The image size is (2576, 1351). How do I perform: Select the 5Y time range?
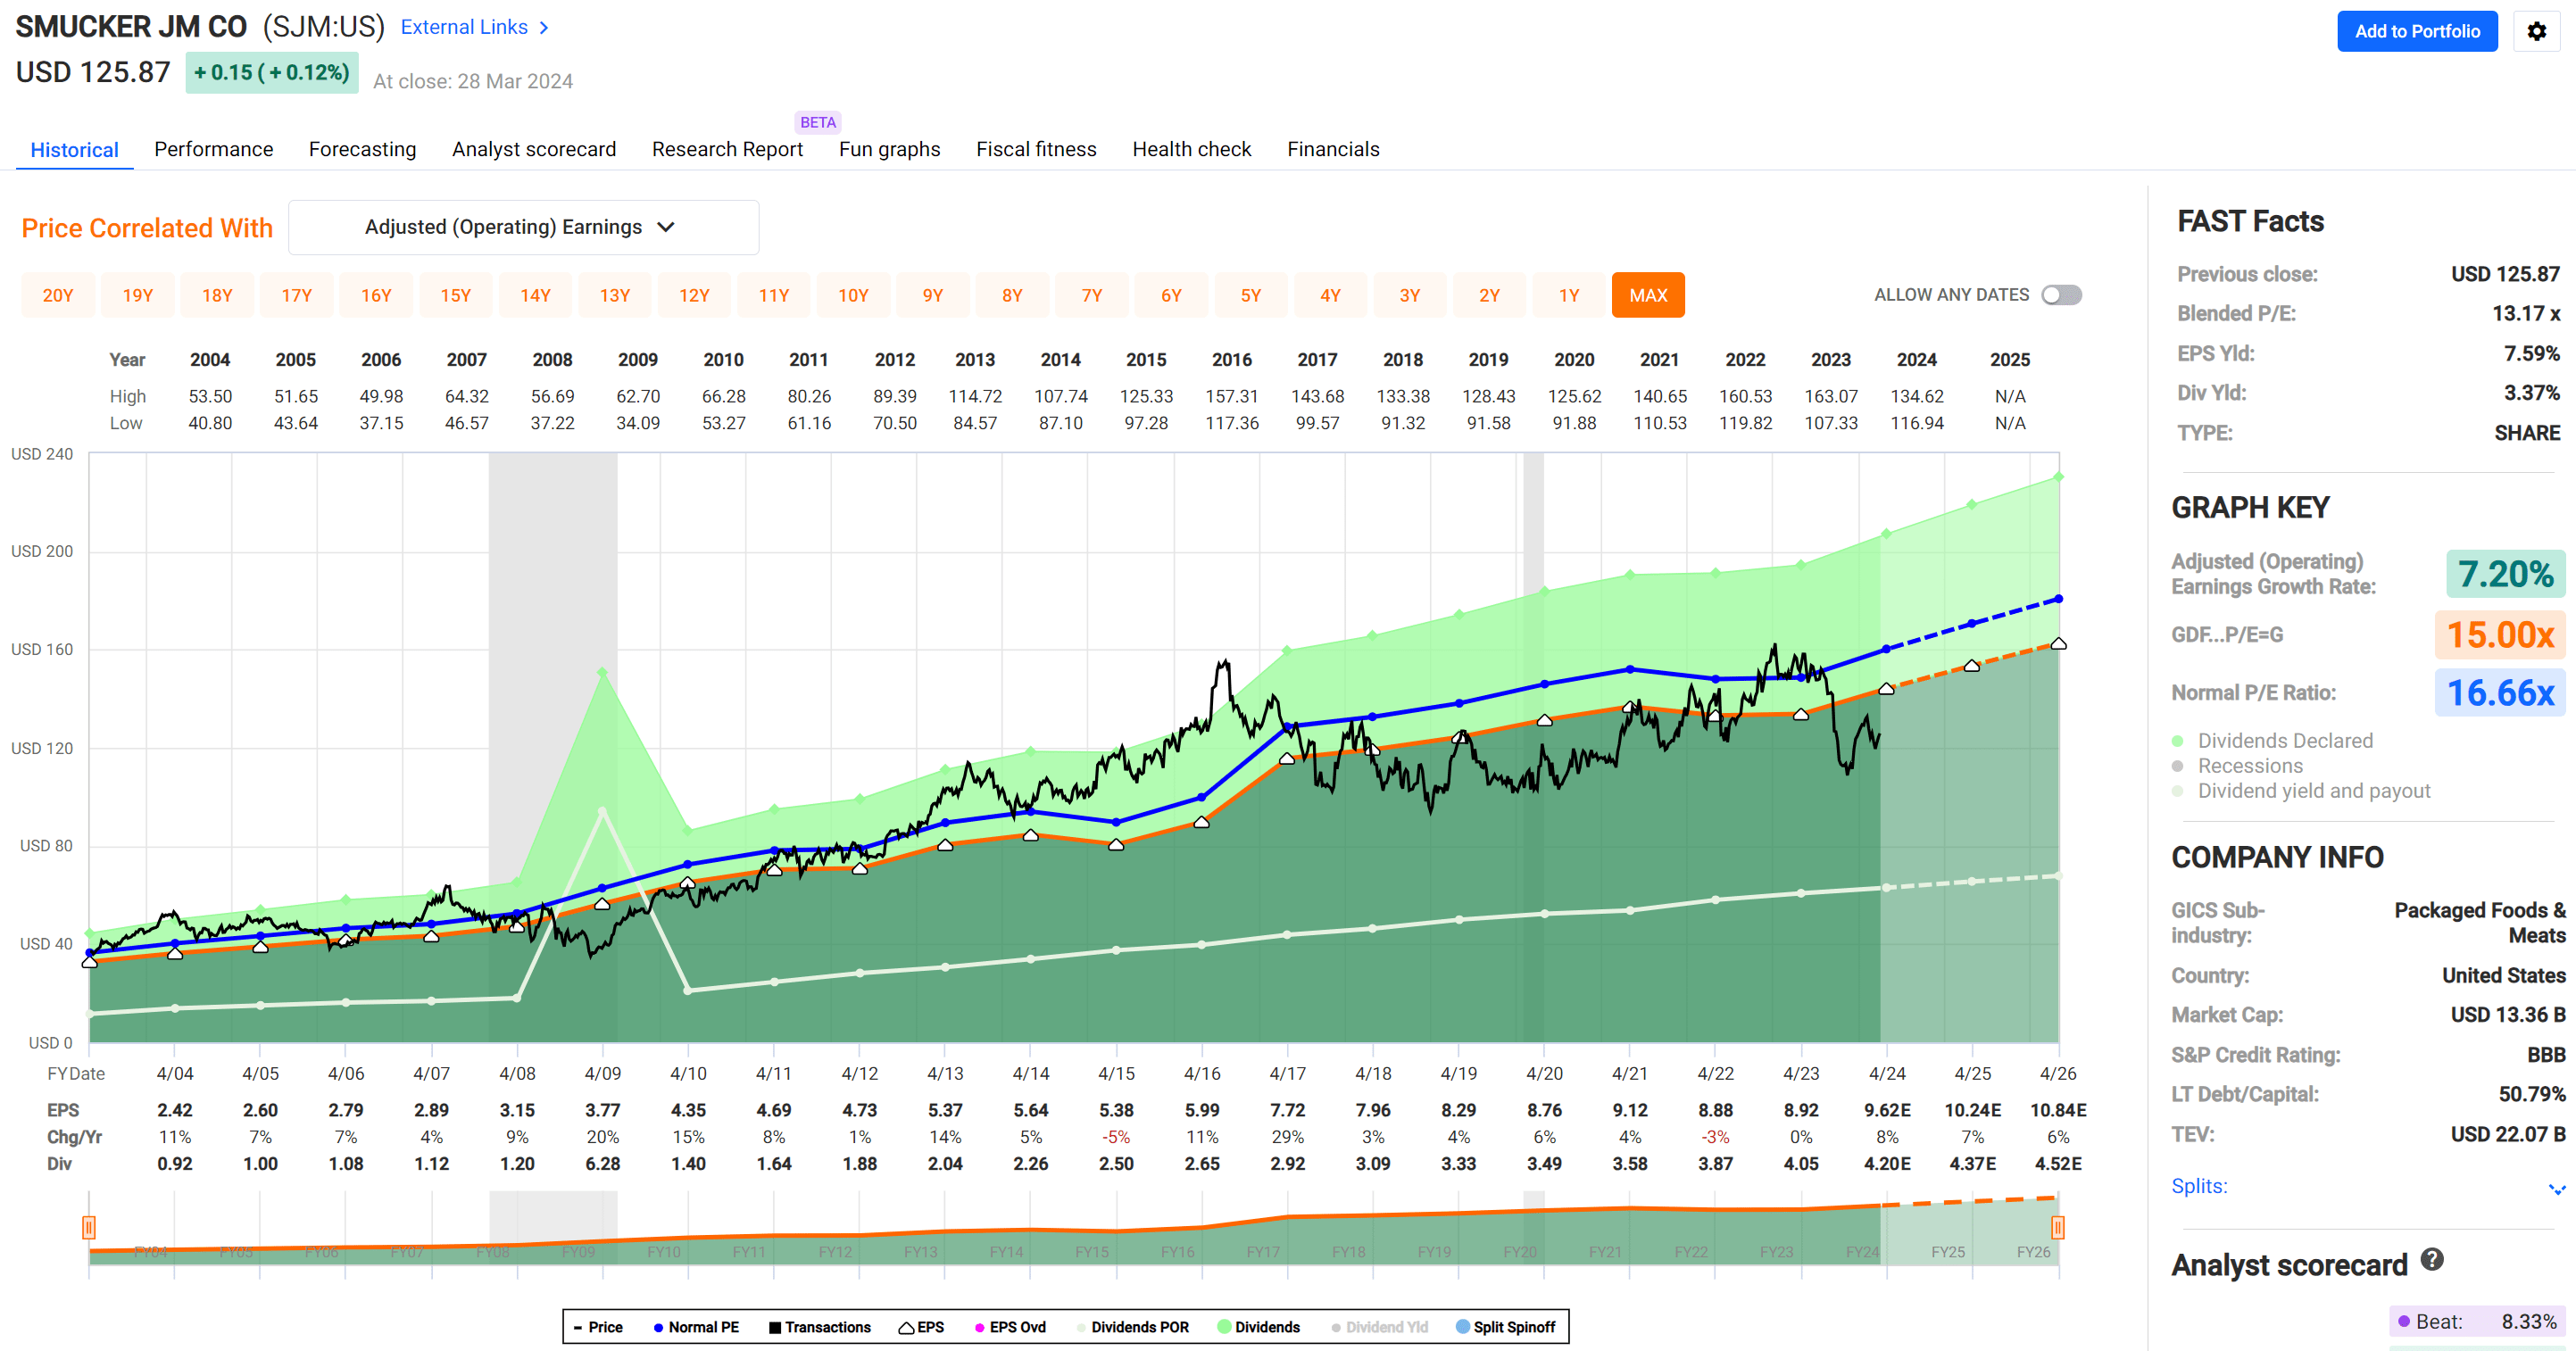[1251, 294]
